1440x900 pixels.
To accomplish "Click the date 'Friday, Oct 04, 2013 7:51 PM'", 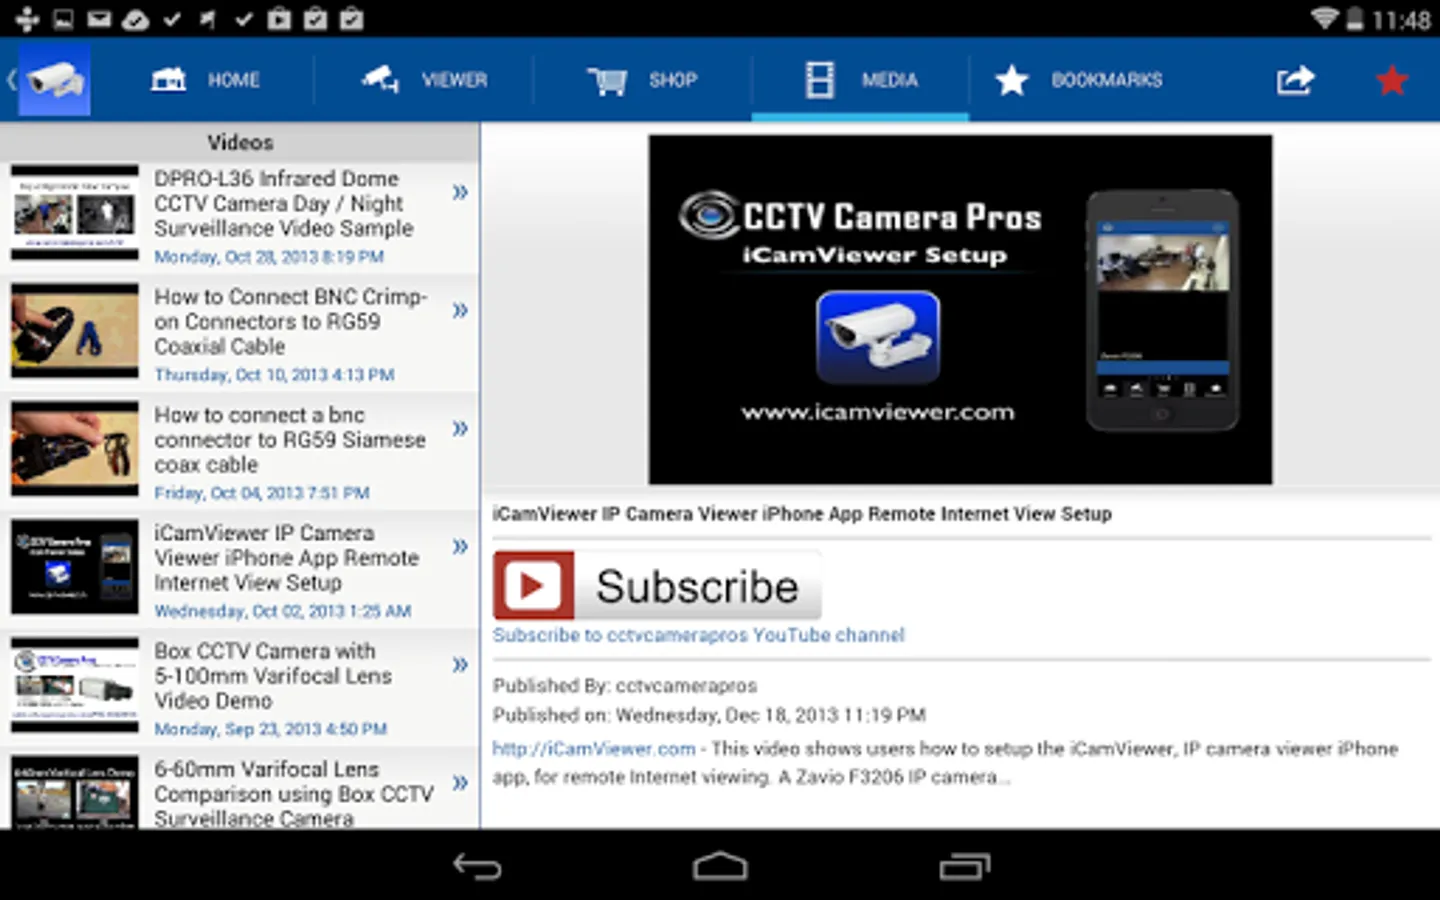I will (262, 493).
